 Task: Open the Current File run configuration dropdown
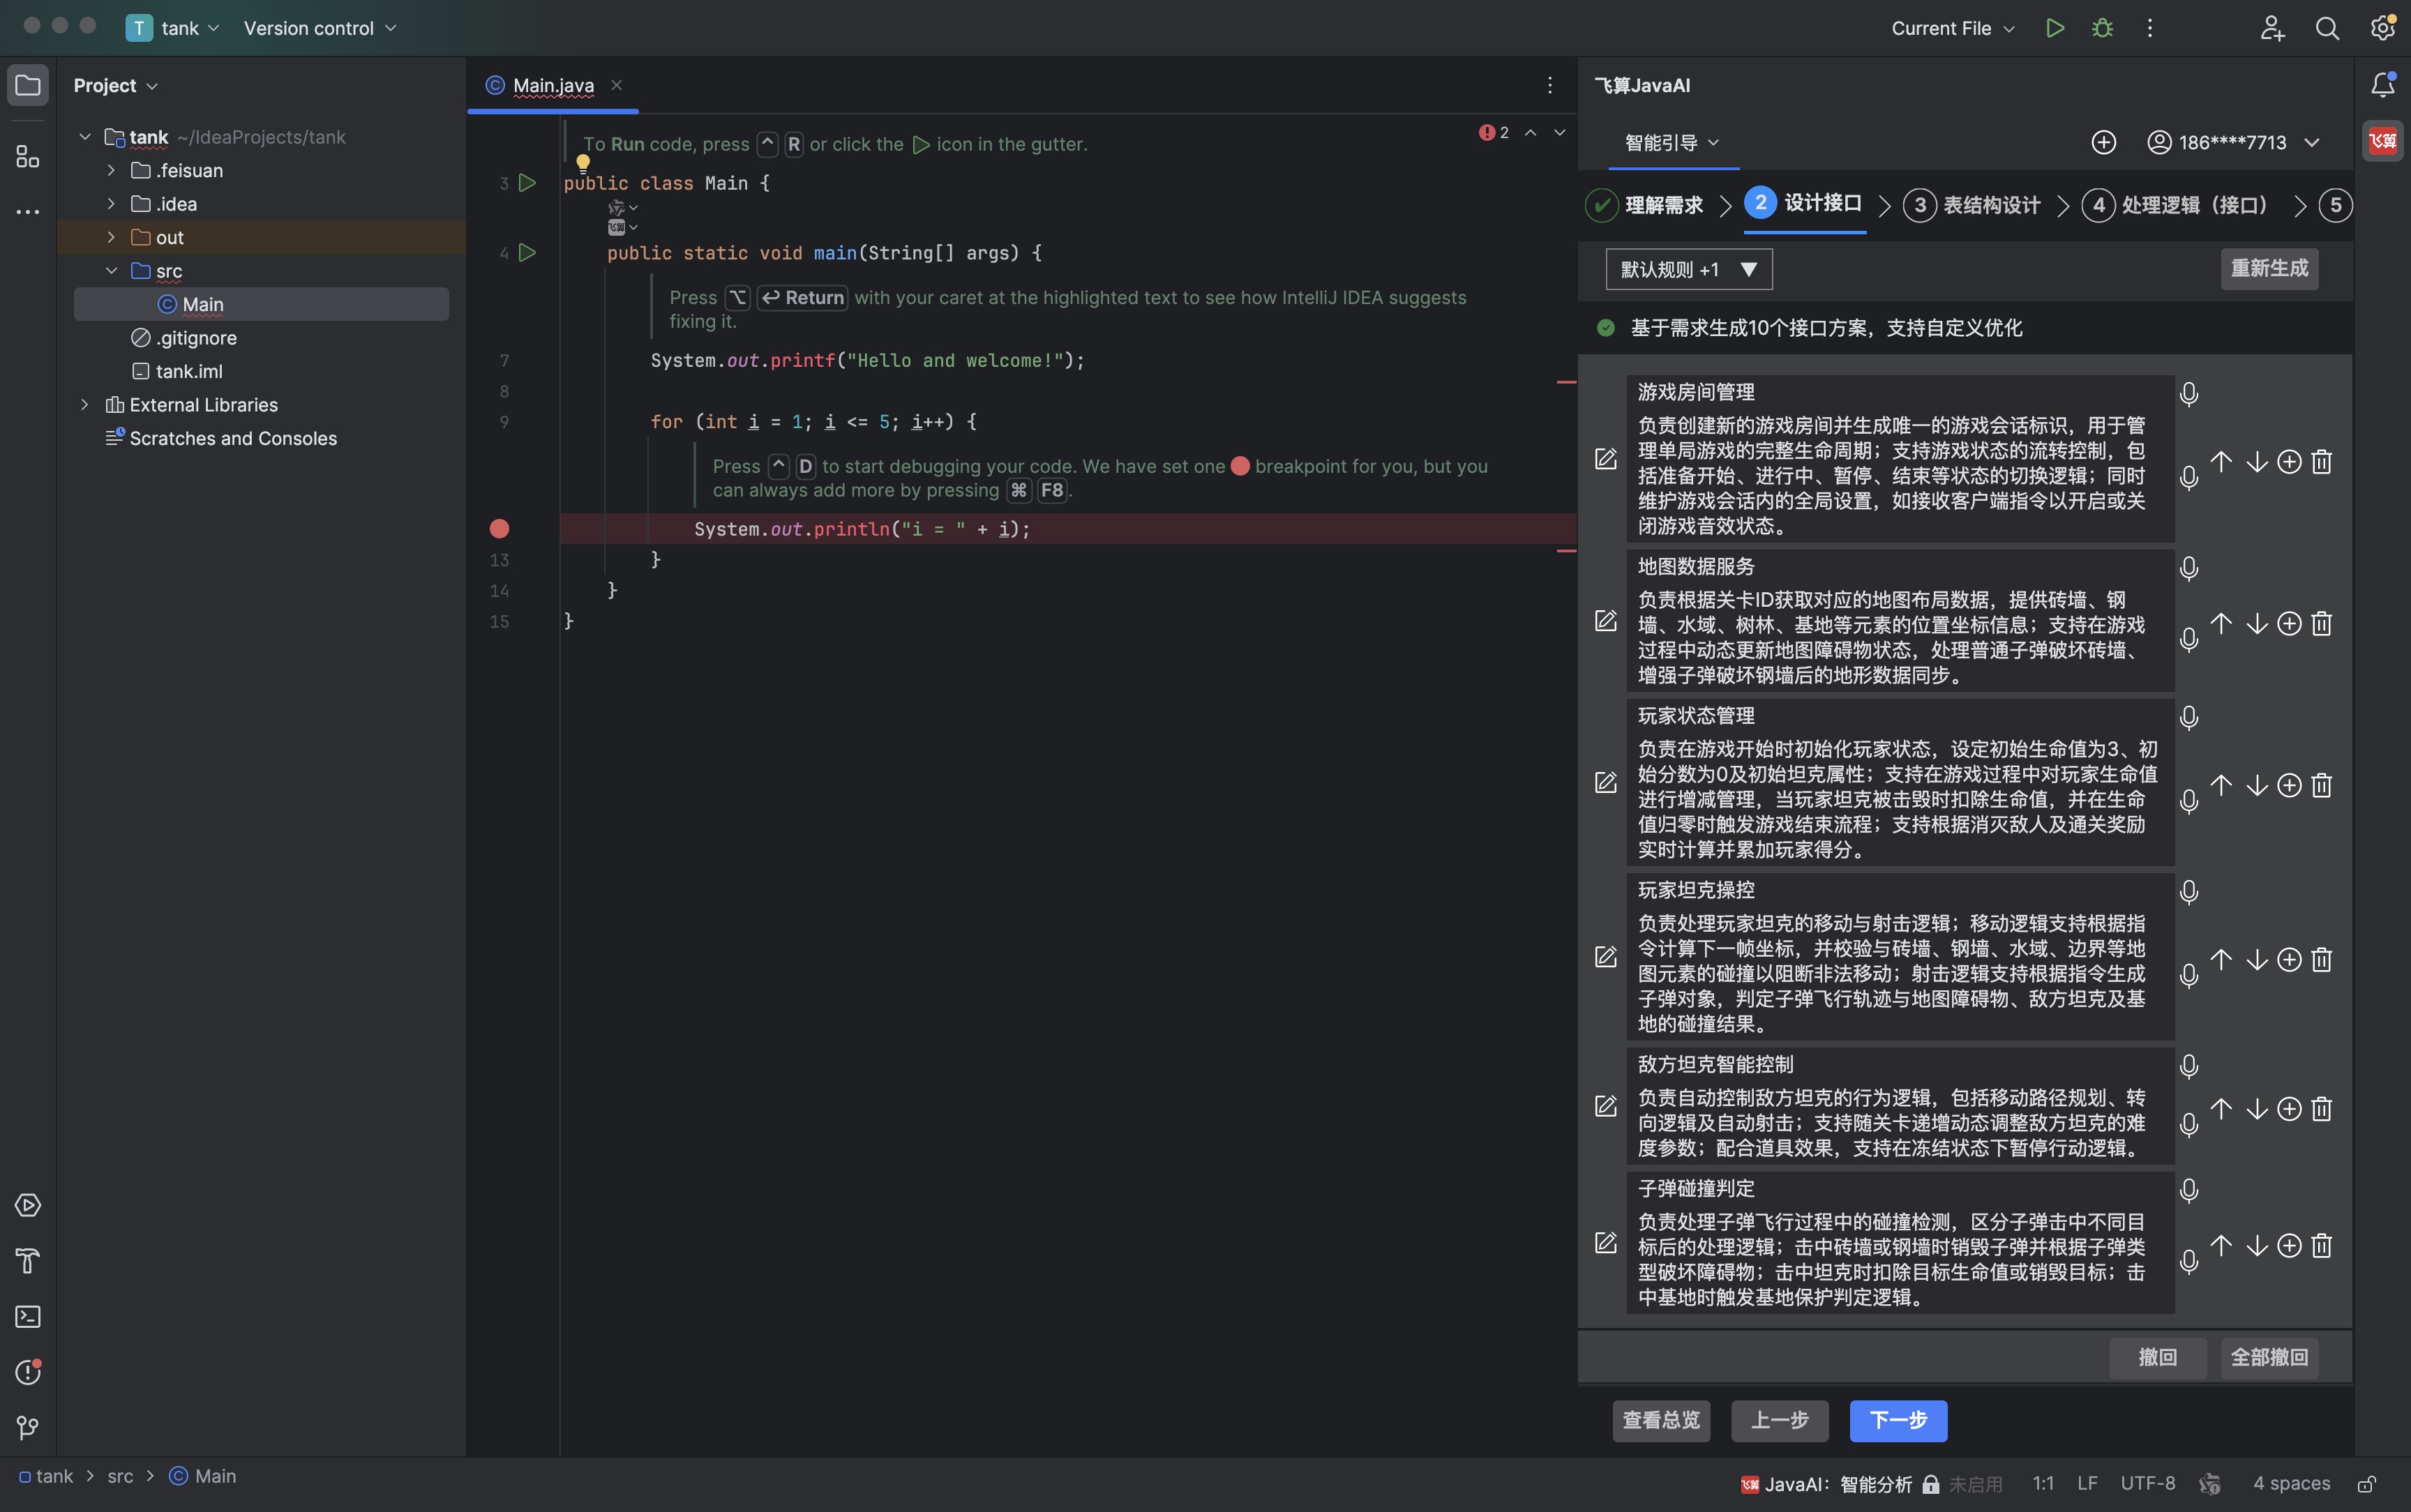pyautogui.click(x=1952, y=28)
